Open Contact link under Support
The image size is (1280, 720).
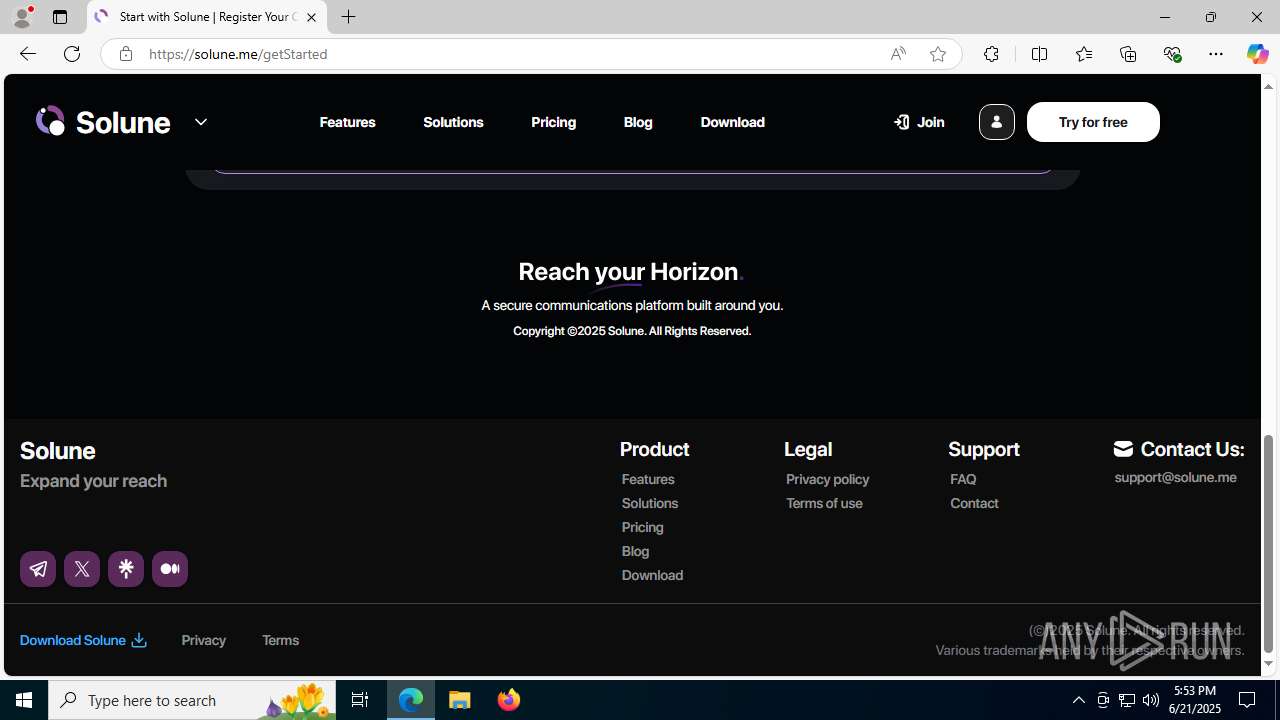[975, 503]
